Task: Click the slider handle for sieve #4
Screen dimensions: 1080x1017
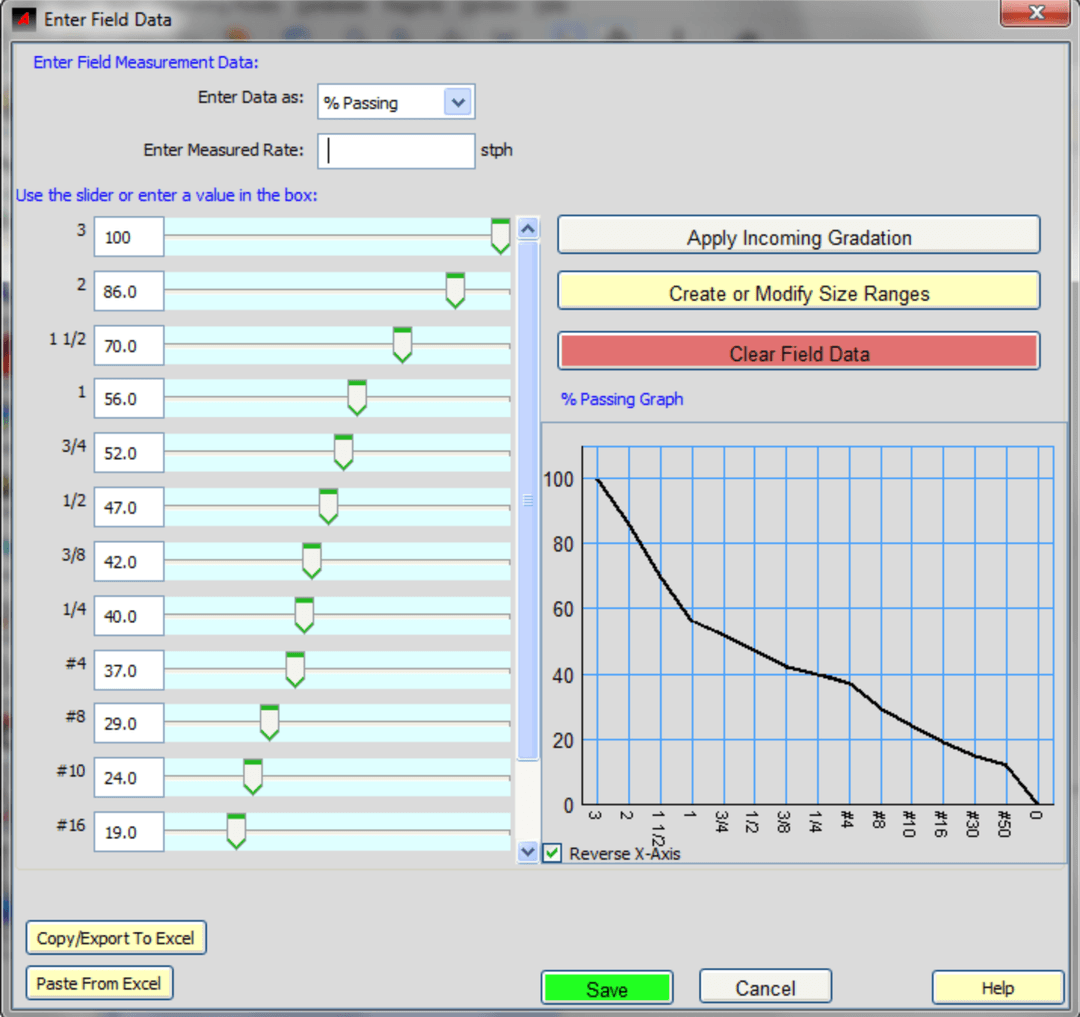Action: pyautogui.click(x=295, y=668)
